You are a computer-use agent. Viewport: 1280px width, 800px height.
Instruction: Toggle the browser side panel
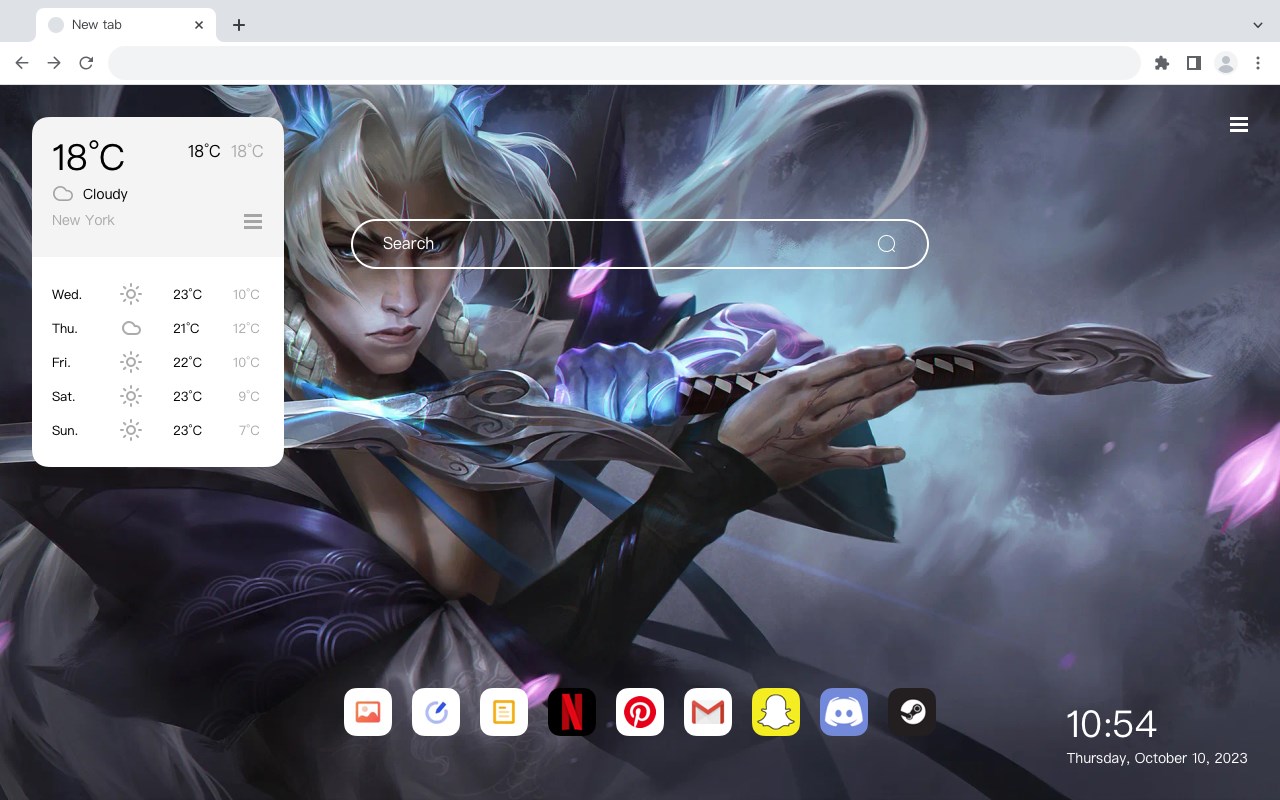point(1193,63)
